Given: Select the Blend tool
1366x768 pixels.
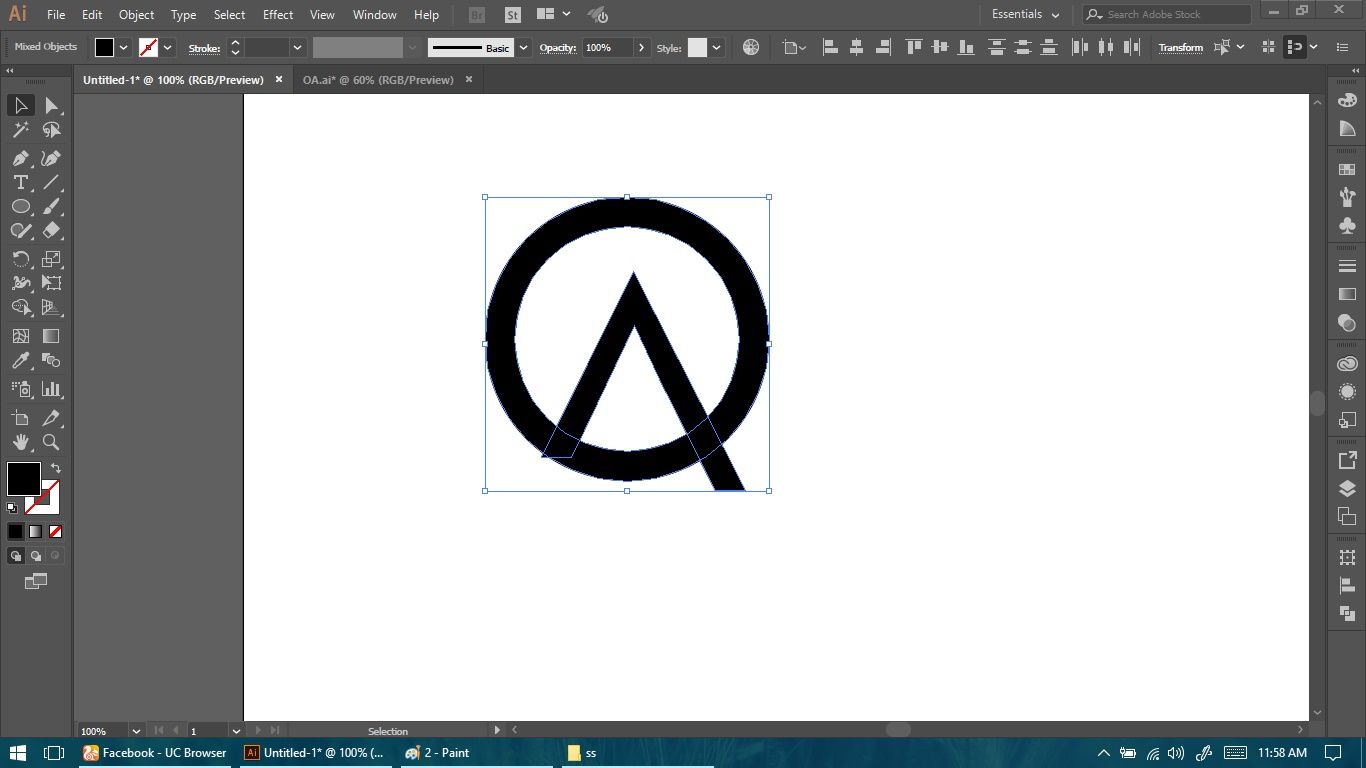Looking at the screenshot, I should (x=51, y=360).
